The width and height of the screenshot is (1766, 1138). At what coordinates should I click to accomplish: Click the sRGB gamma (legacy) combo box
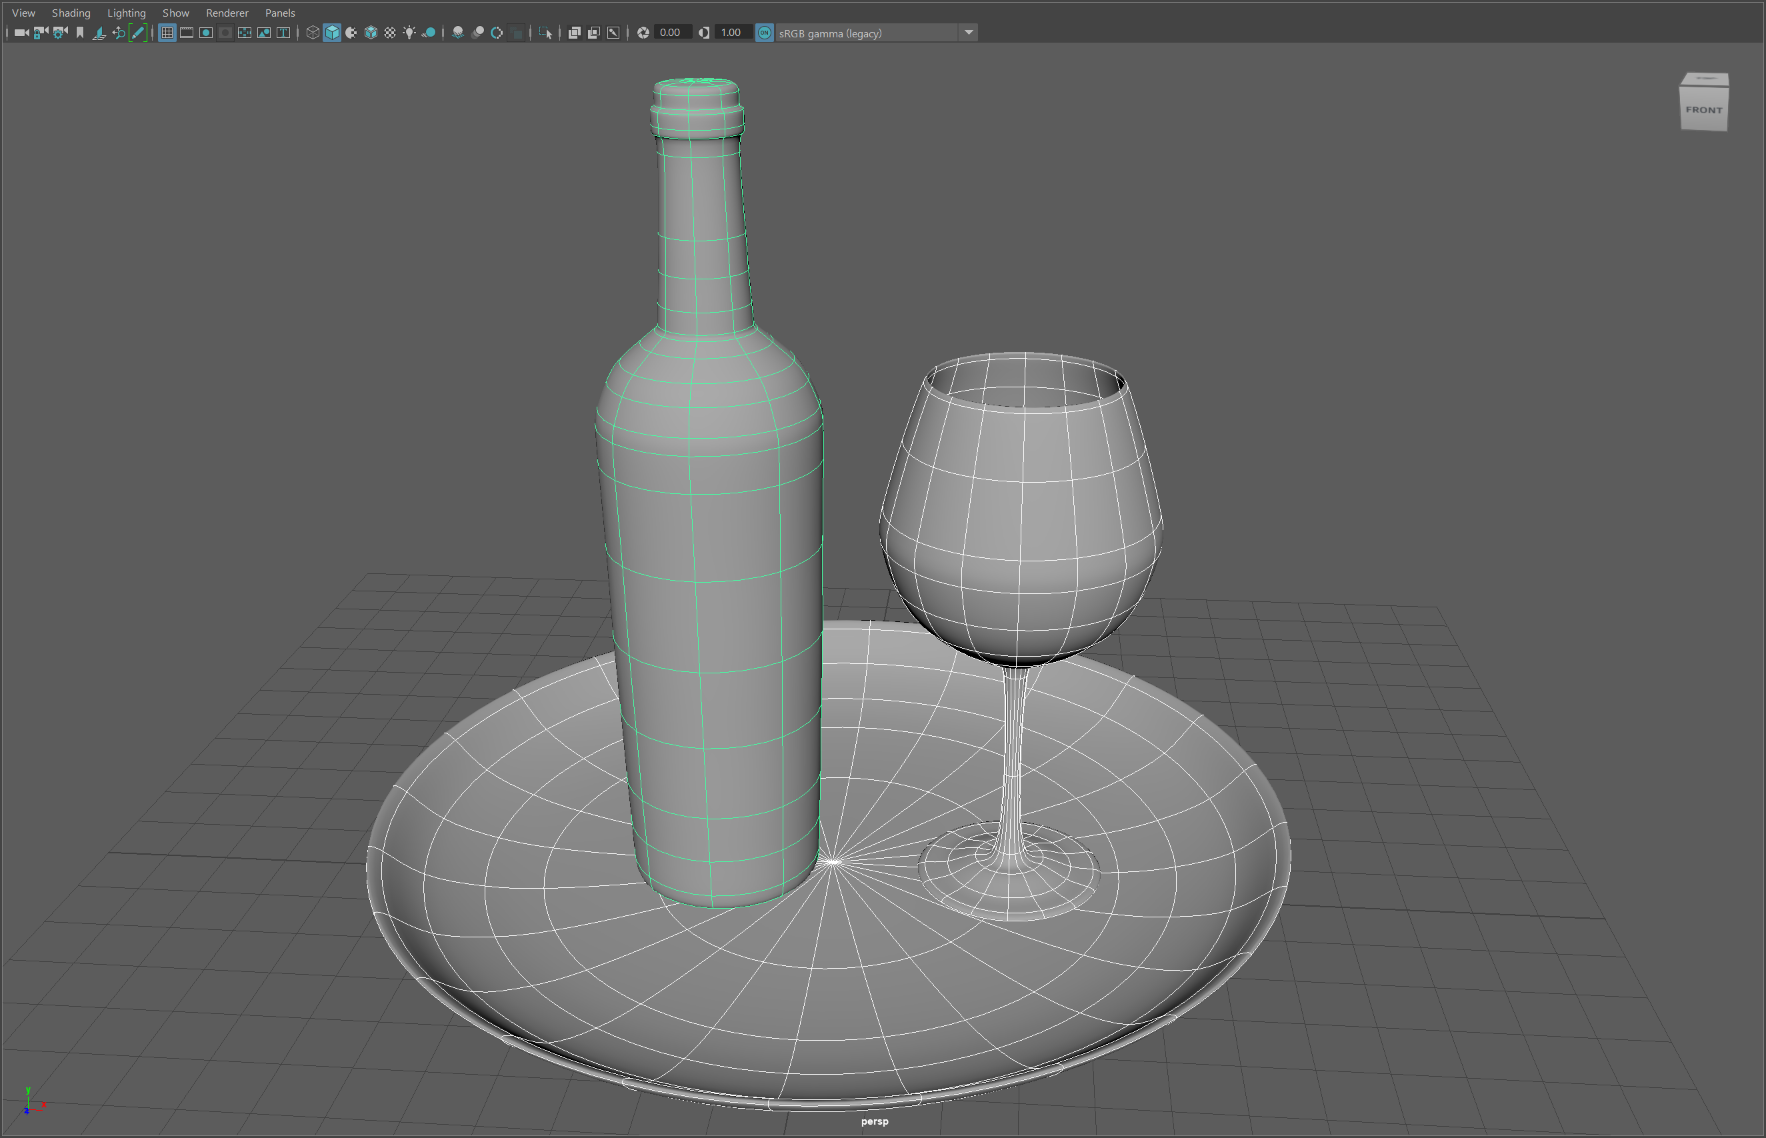(877, 33)
